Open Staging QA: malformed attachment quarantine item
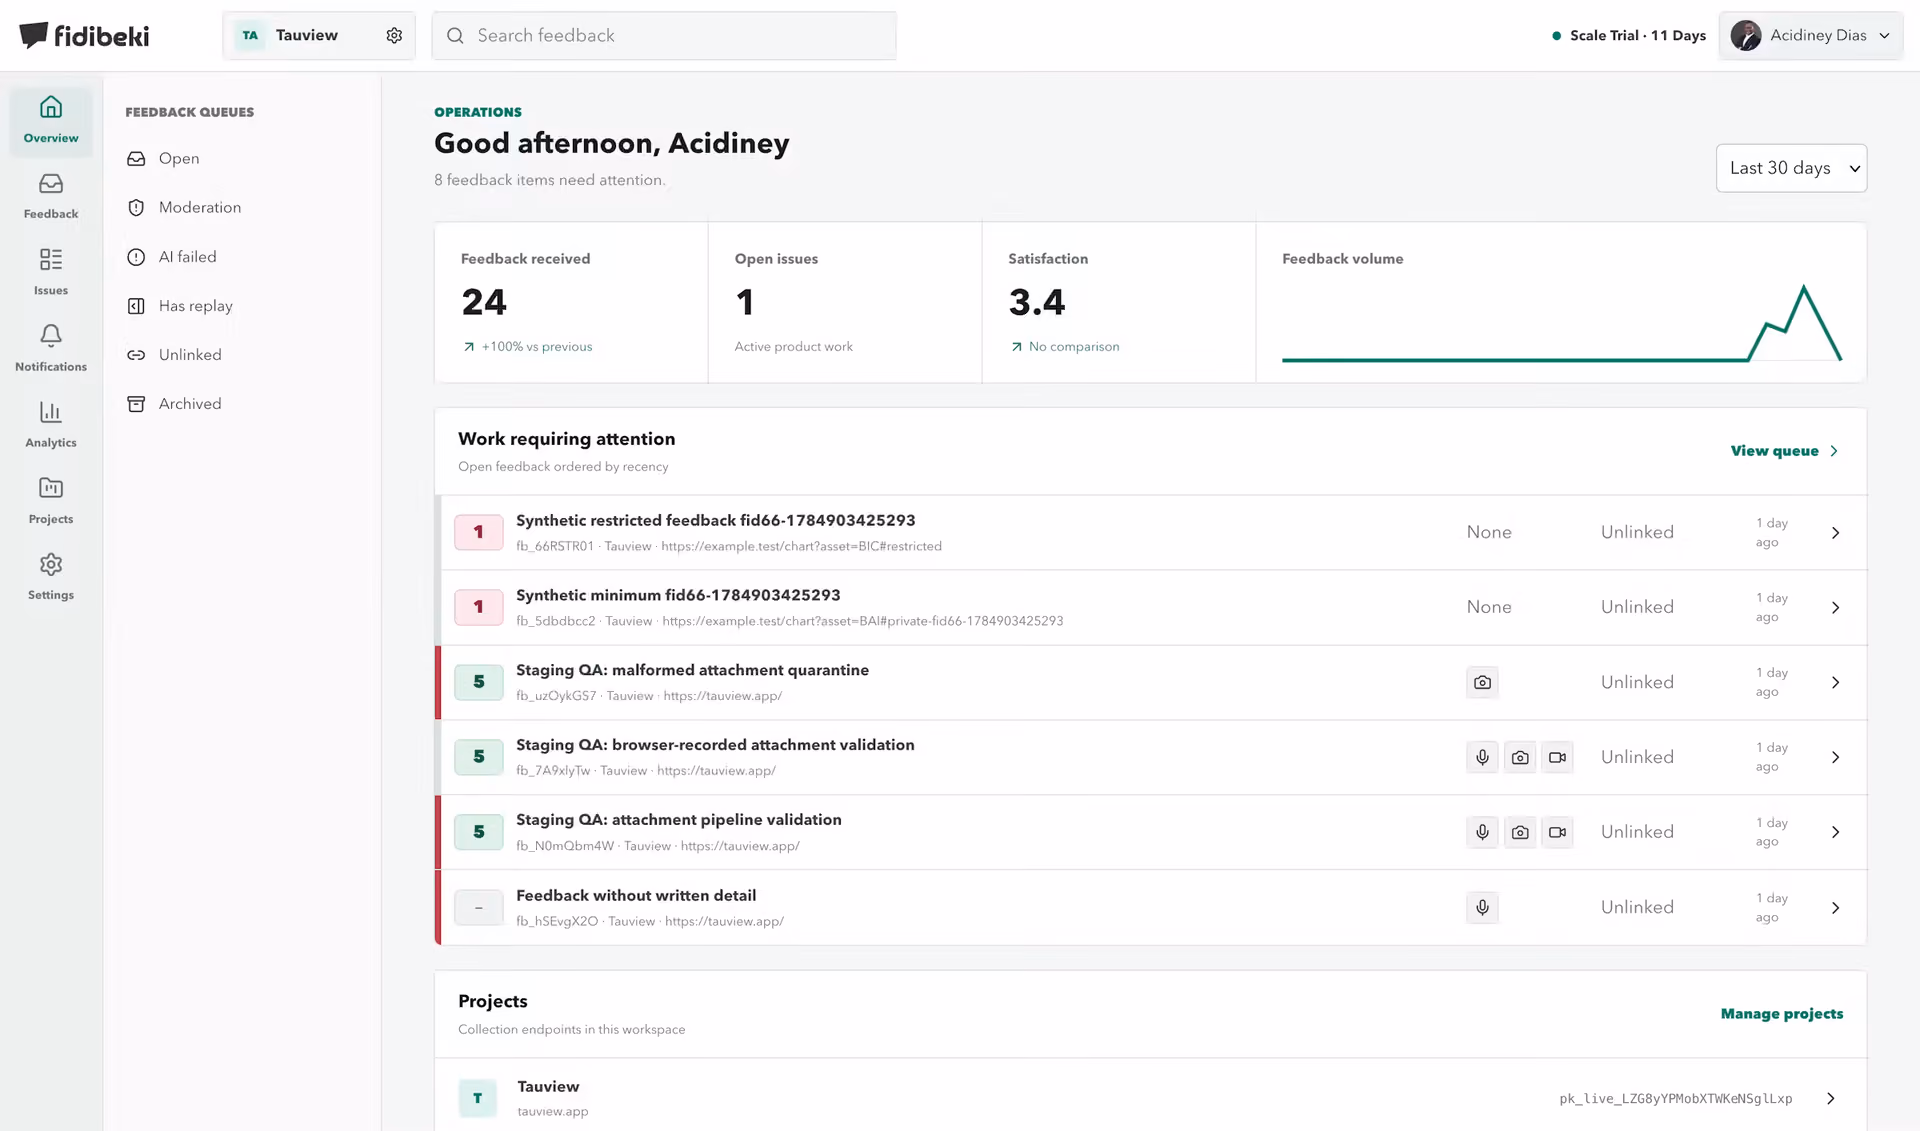 pos(1150,683)
